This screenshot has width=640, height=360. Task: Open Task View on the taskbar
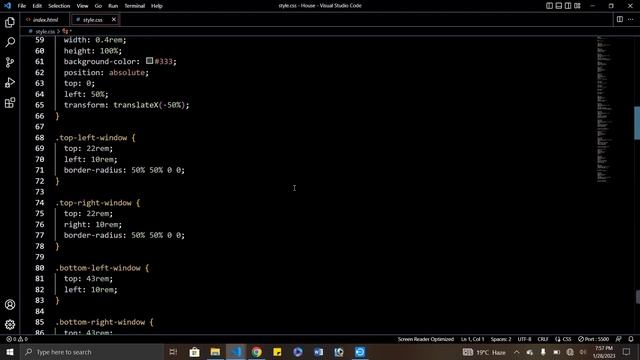[173, 352]
